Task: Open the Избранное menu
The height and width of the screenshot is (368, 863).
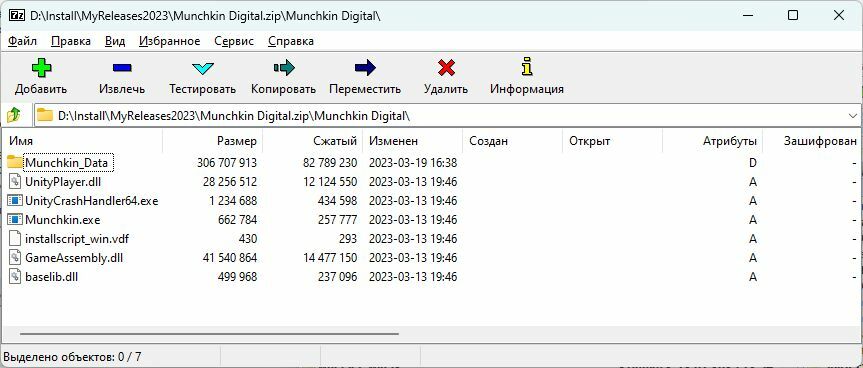Action: tap(170, 41)
